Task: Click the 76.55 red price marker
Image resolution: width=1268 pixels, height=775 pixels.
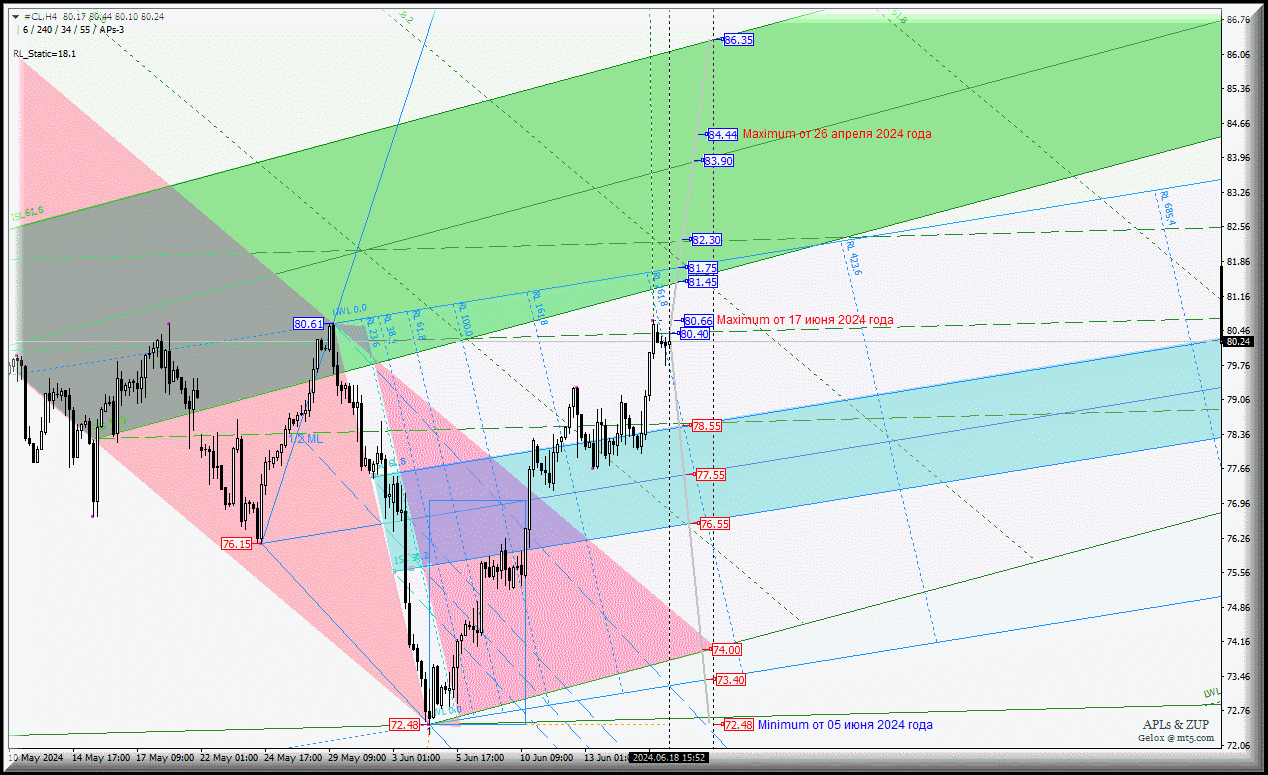Action: pyautogui.click(x=714, y=524)
